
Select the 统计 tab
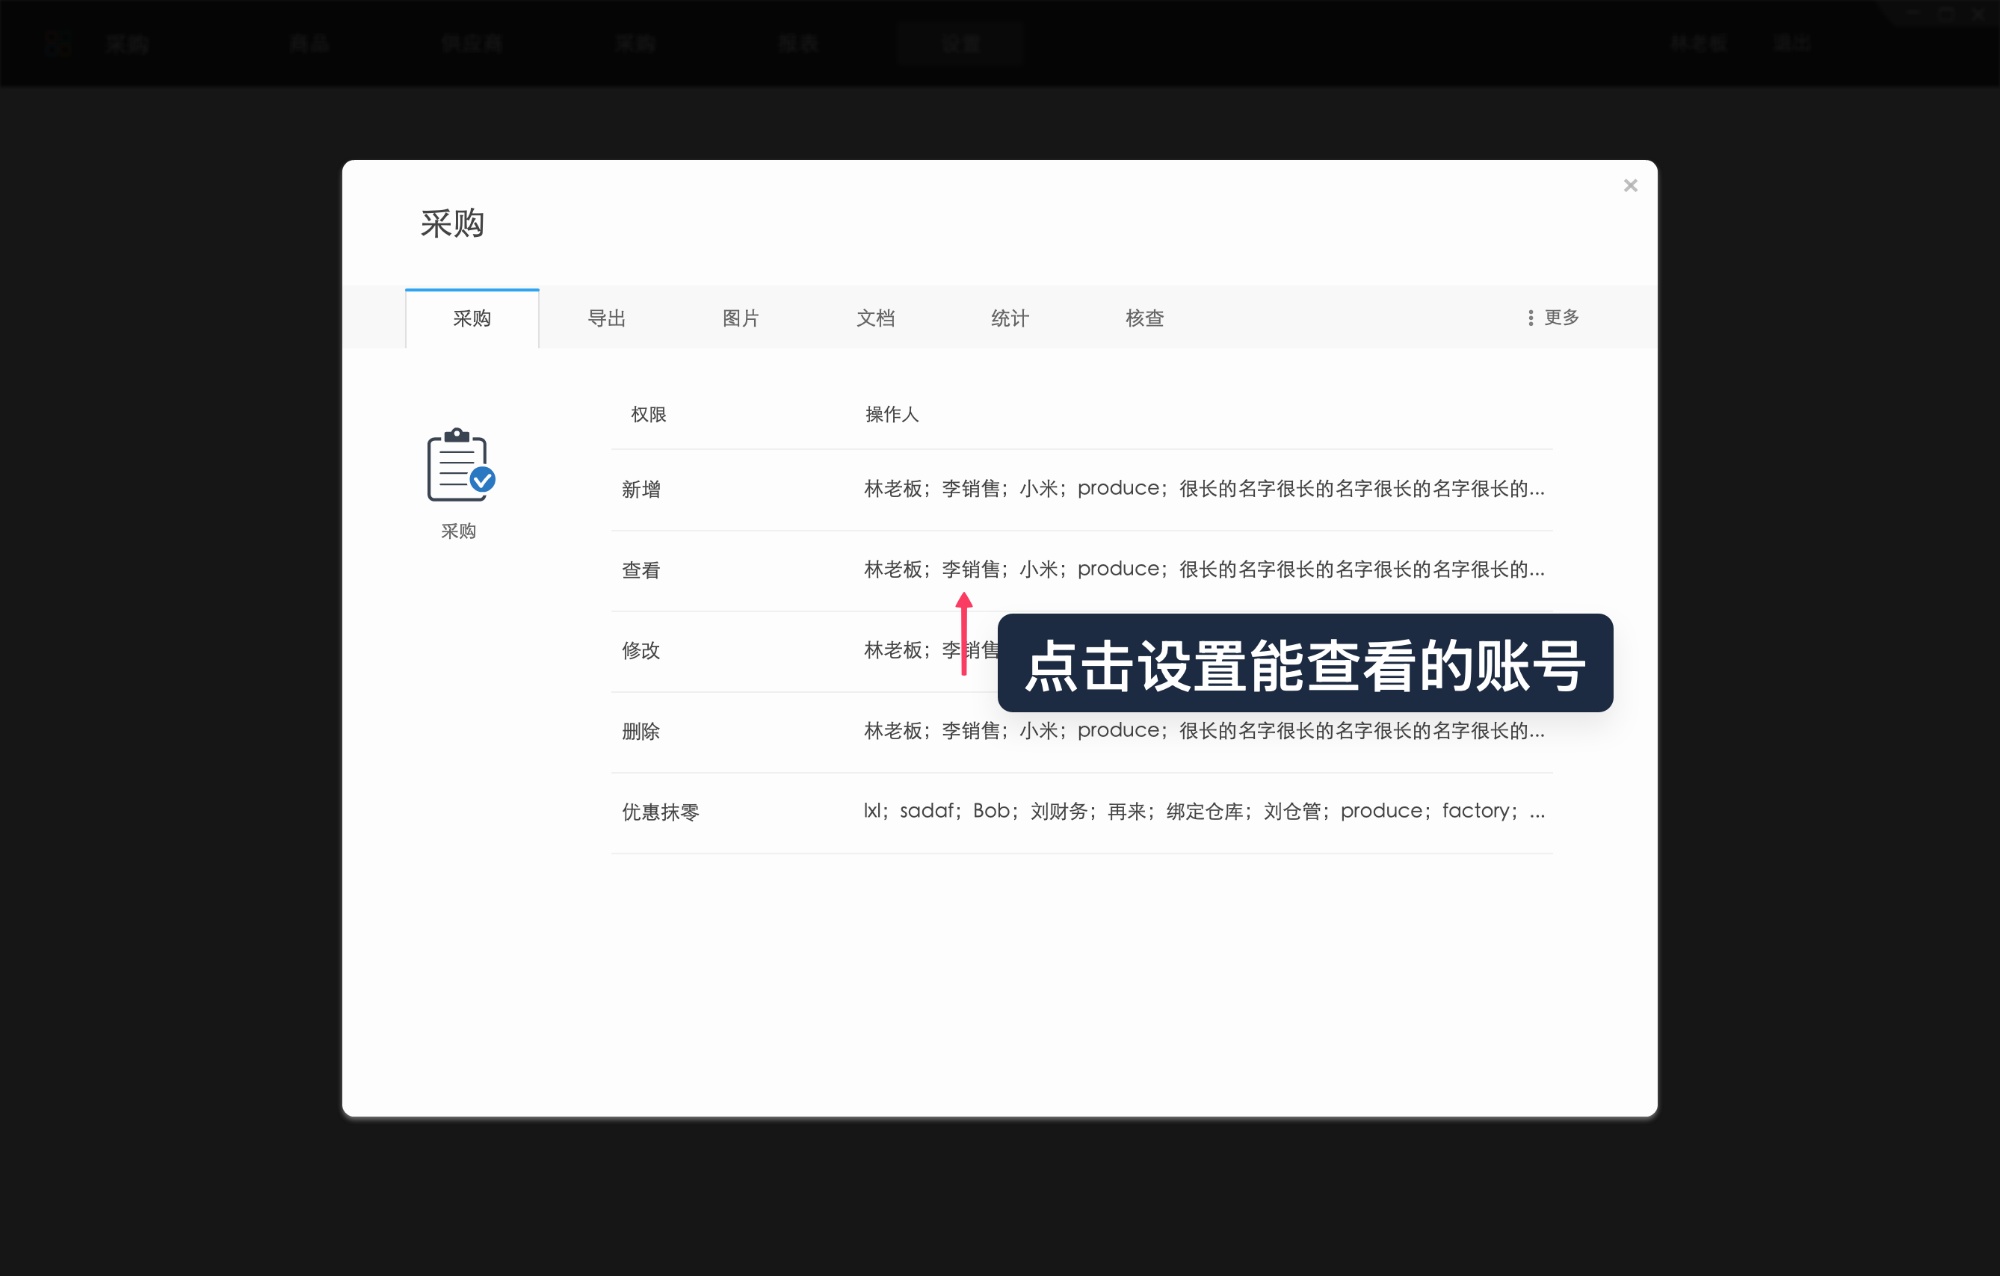point(1010,318)
